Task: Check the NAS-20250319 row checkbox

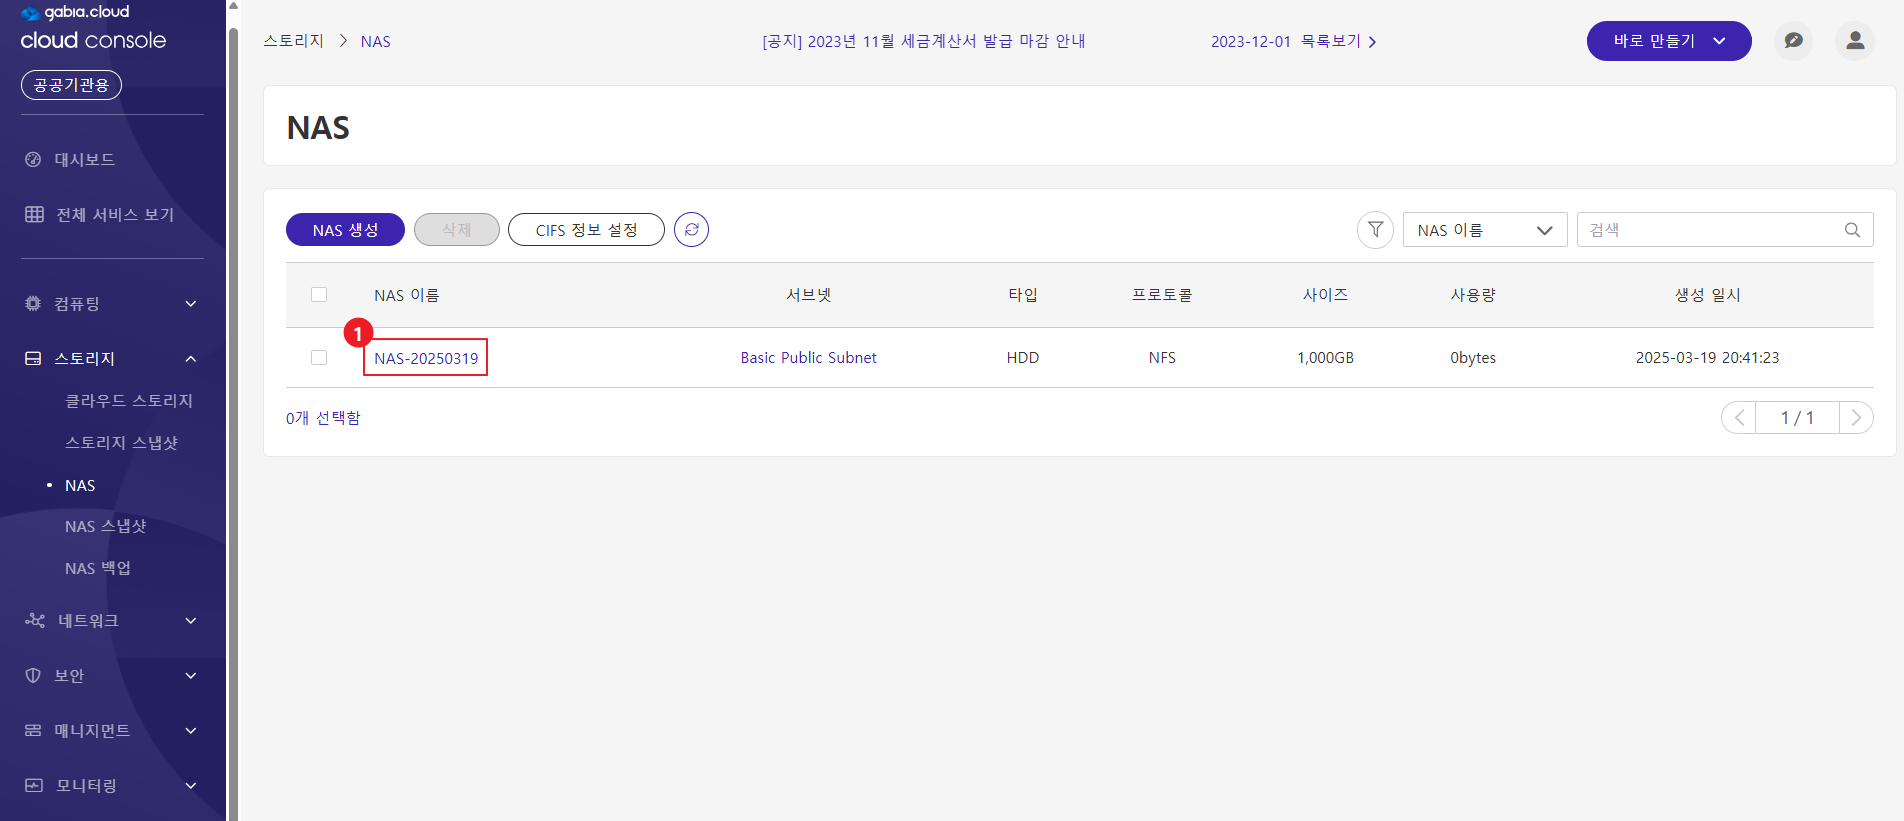Action: point(319,358)
